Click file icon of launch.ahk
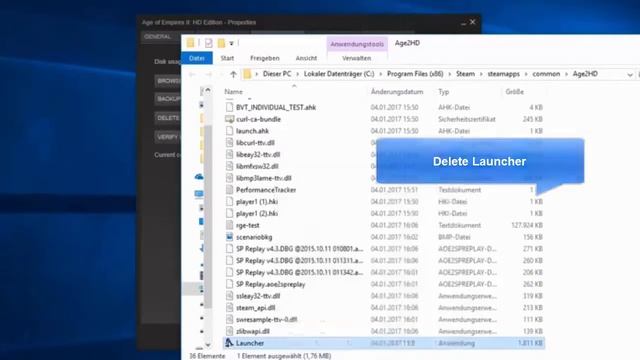Viewport: 640px width, 360px height. (x=229, y=131)
